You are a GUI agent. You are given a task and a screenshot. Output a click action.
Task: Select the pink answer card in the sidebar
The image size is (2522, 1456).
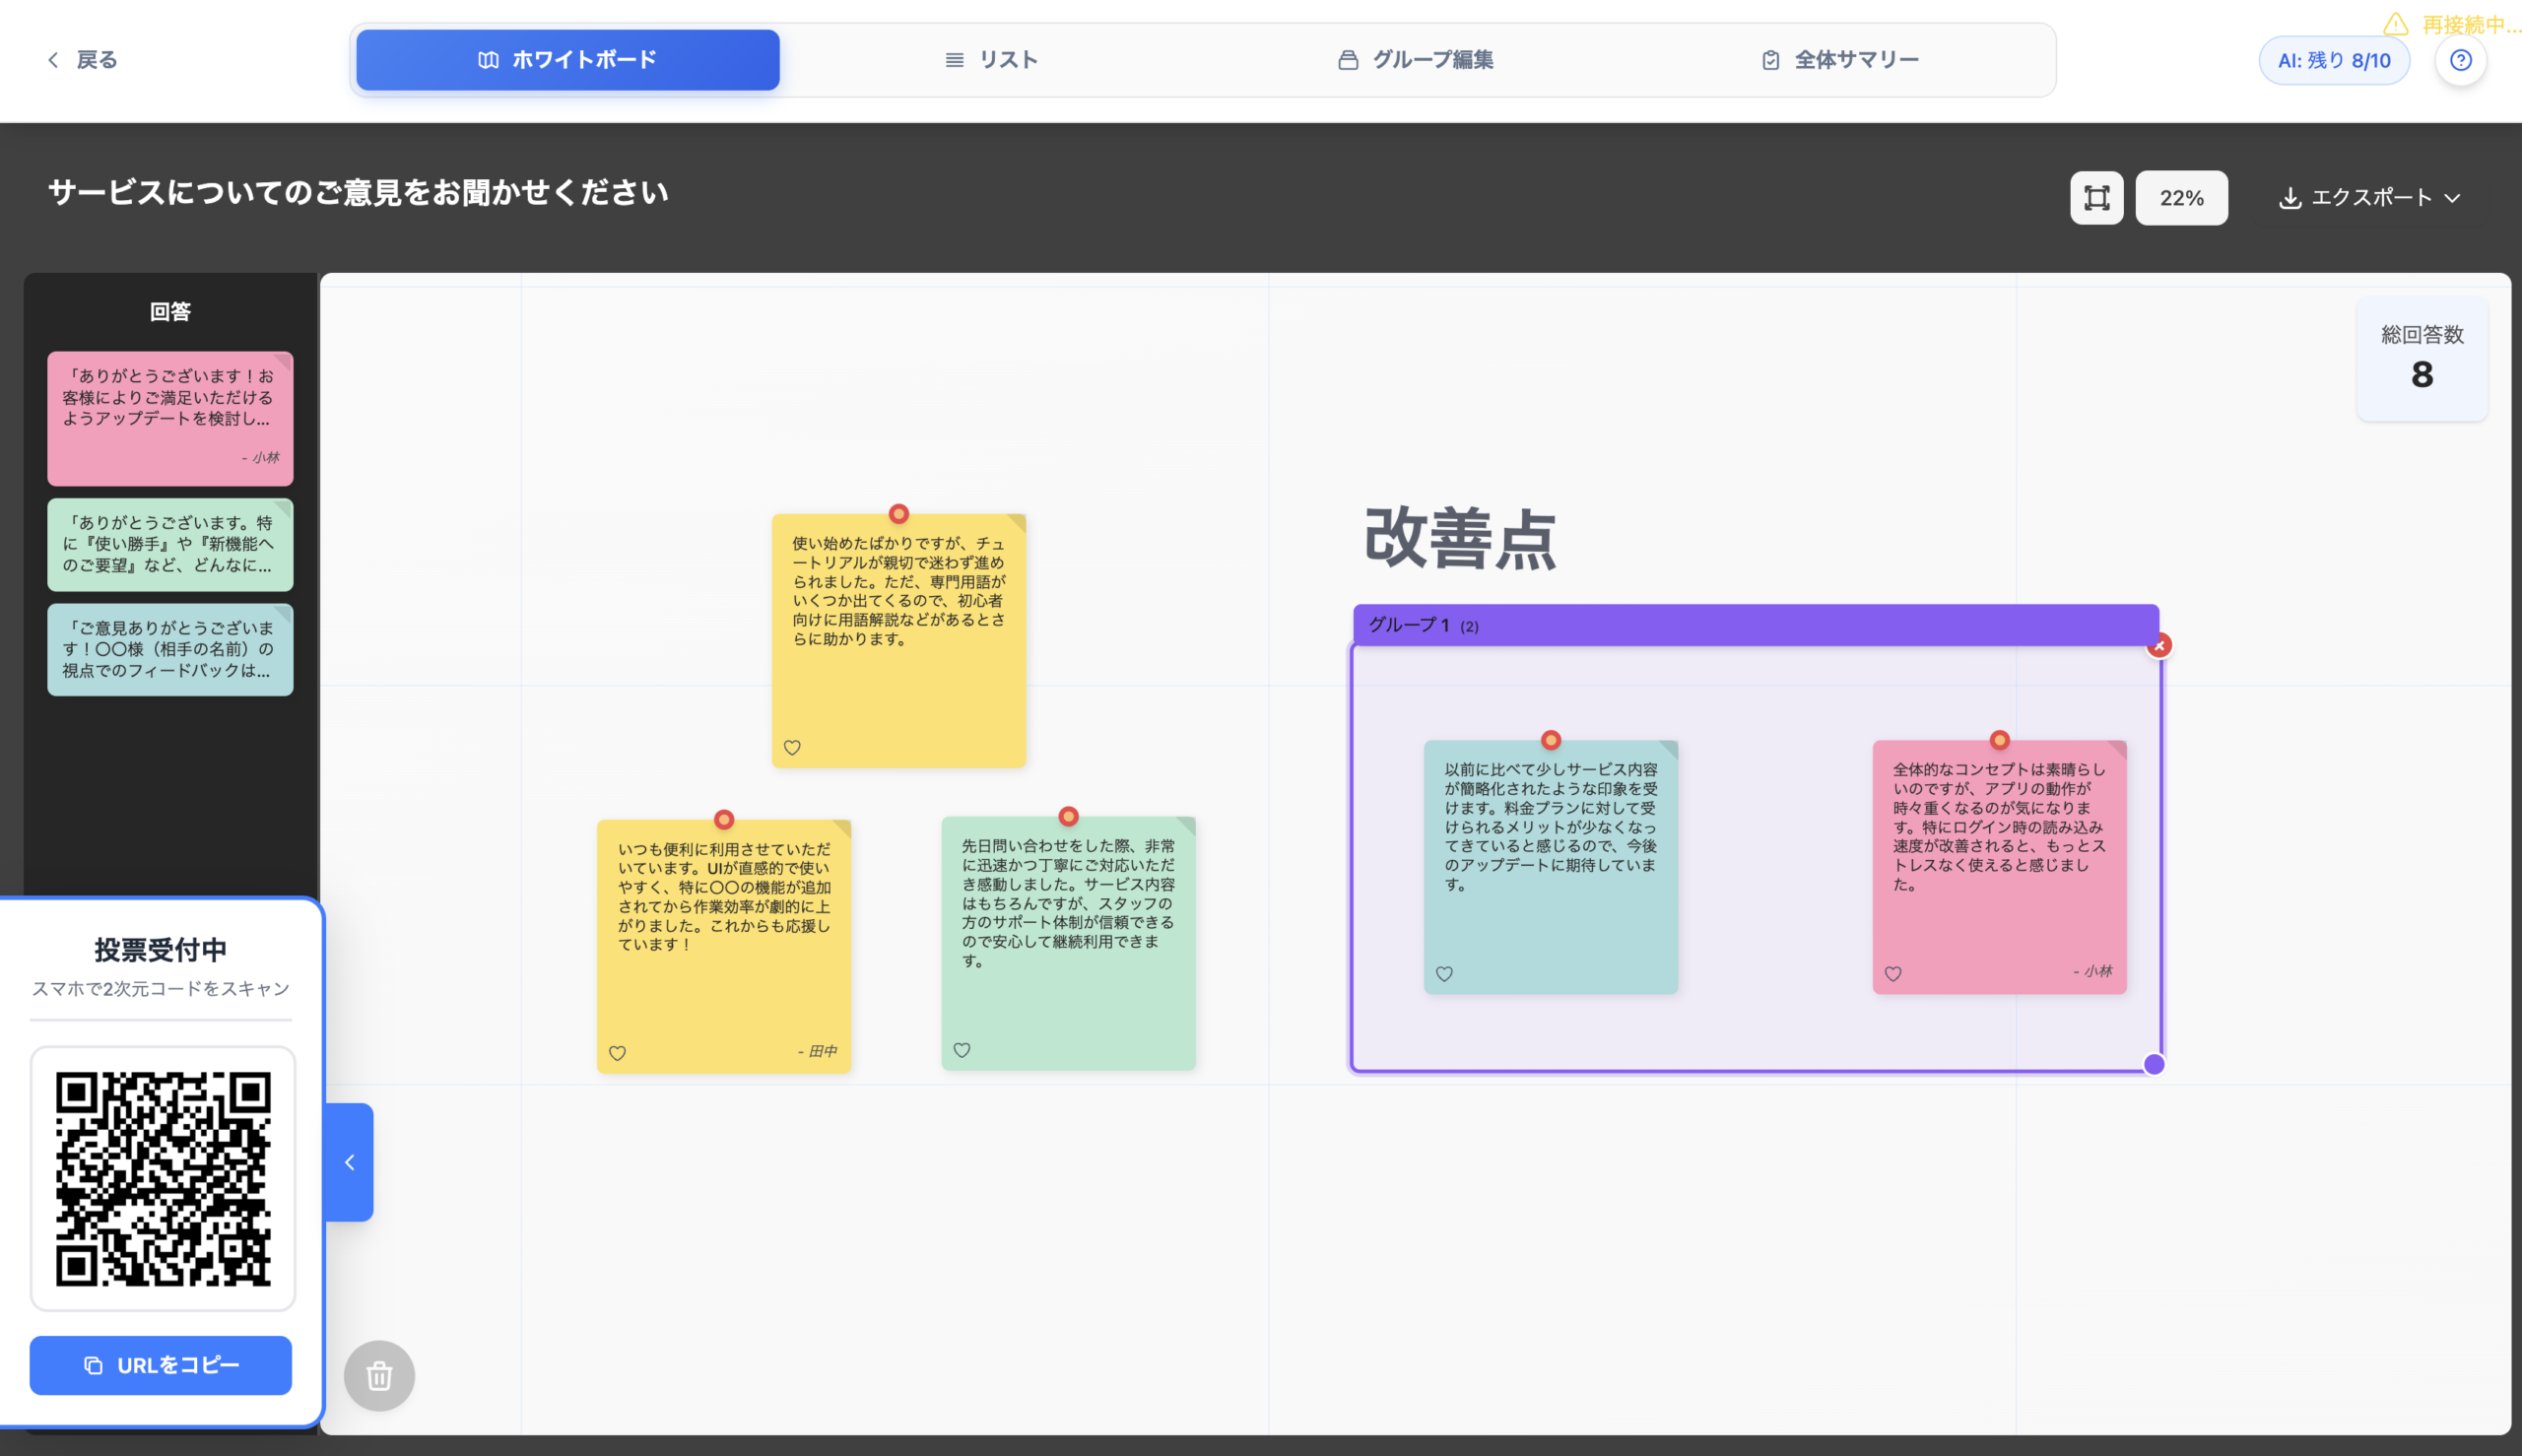(170, 418)
